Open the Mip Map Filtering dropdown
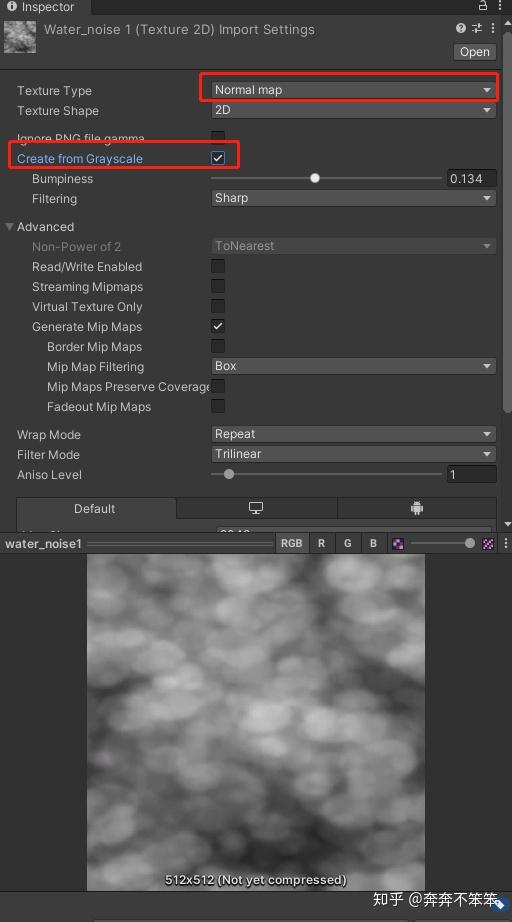The height and width of the screenshot is (922, 512). 353,366
